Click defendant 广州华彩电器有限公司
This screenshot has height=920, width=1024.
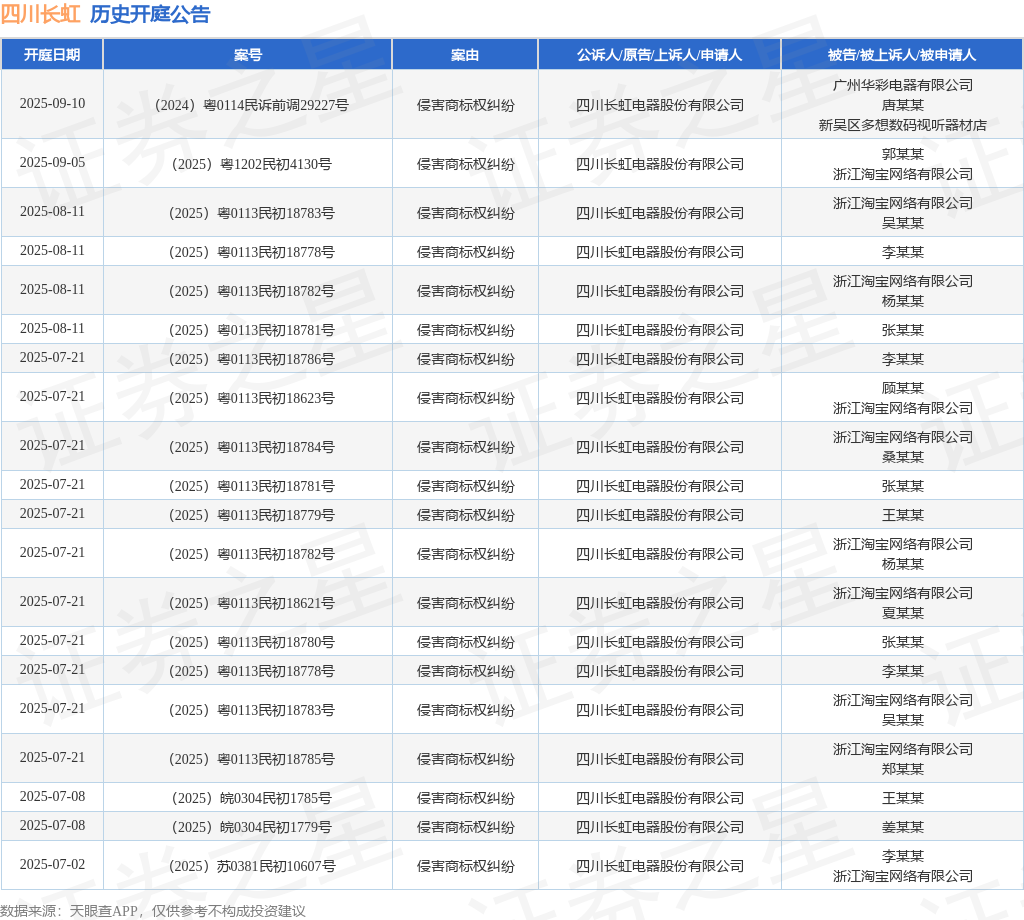click(903, 85)
